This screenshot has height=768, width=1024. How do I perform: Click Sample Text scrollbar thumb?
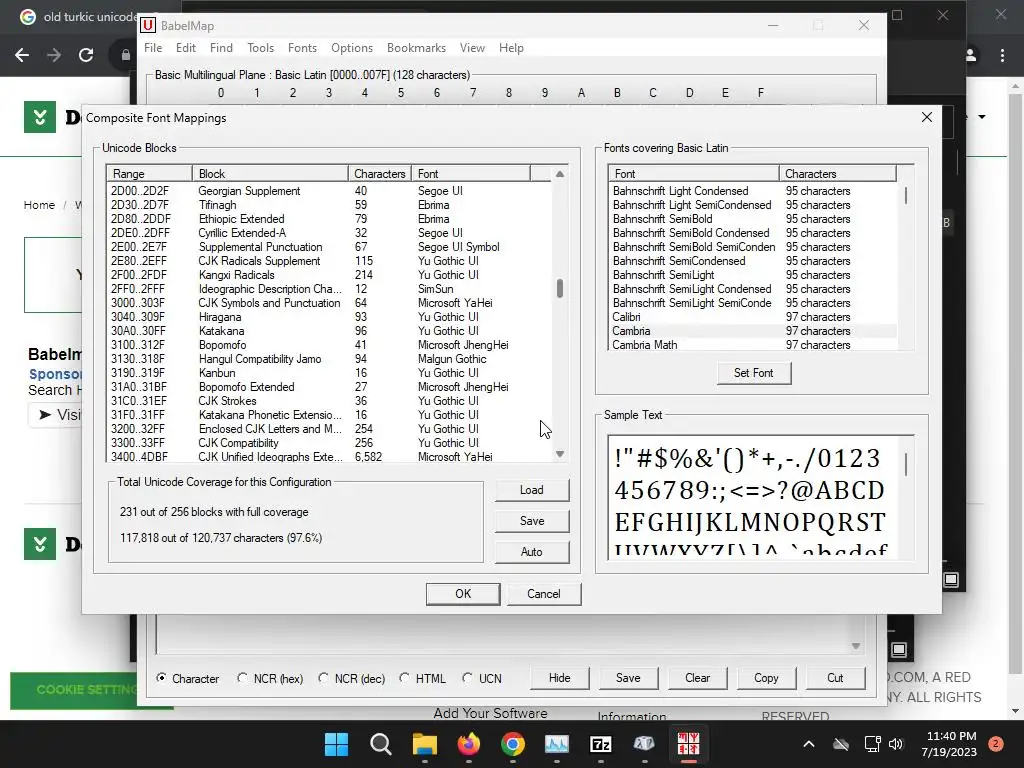tap(906, 464)
